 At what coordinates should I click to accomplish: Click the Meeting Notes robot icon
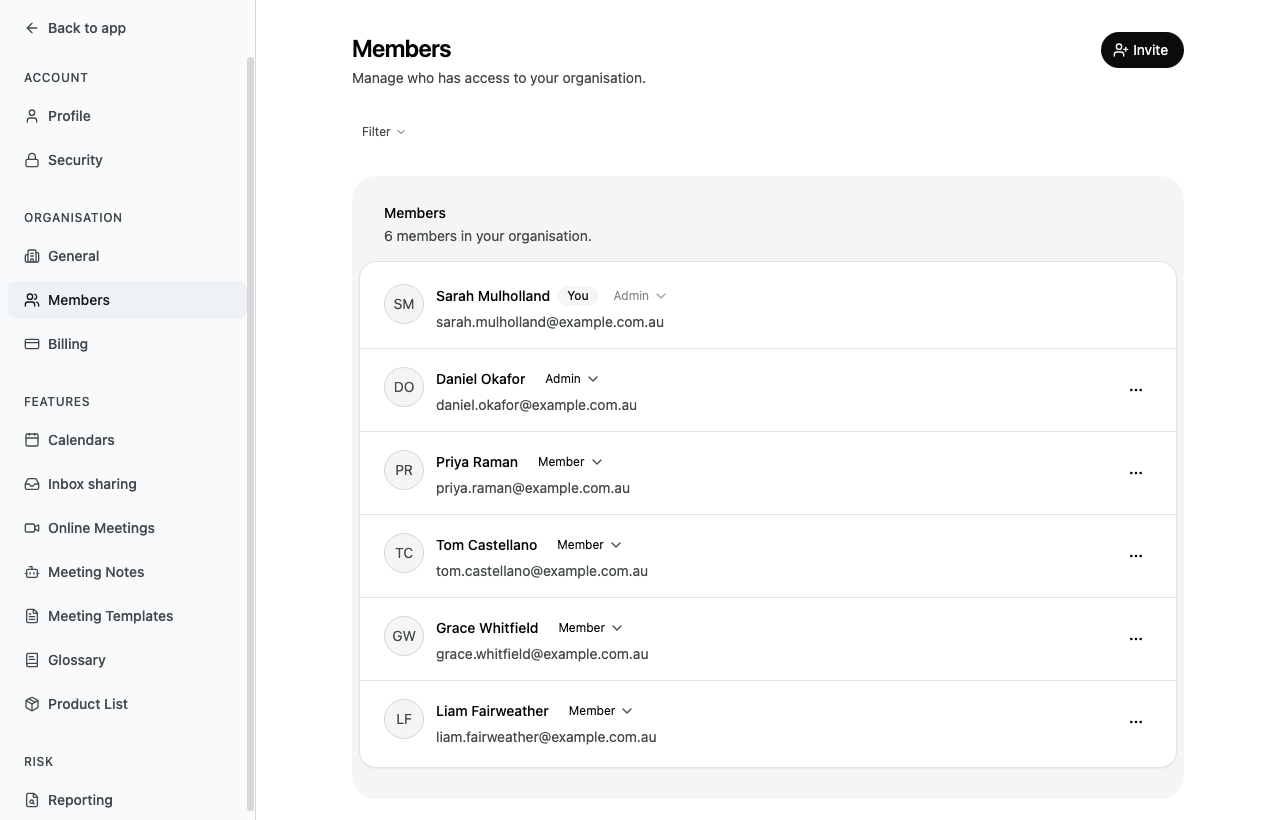click(x=32, y=572)
